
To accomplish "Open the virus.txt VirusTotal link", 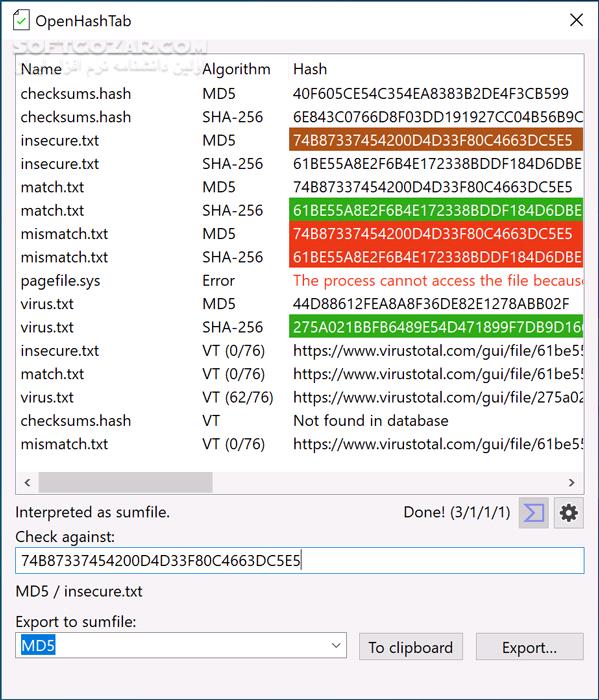I will point(438,397).
